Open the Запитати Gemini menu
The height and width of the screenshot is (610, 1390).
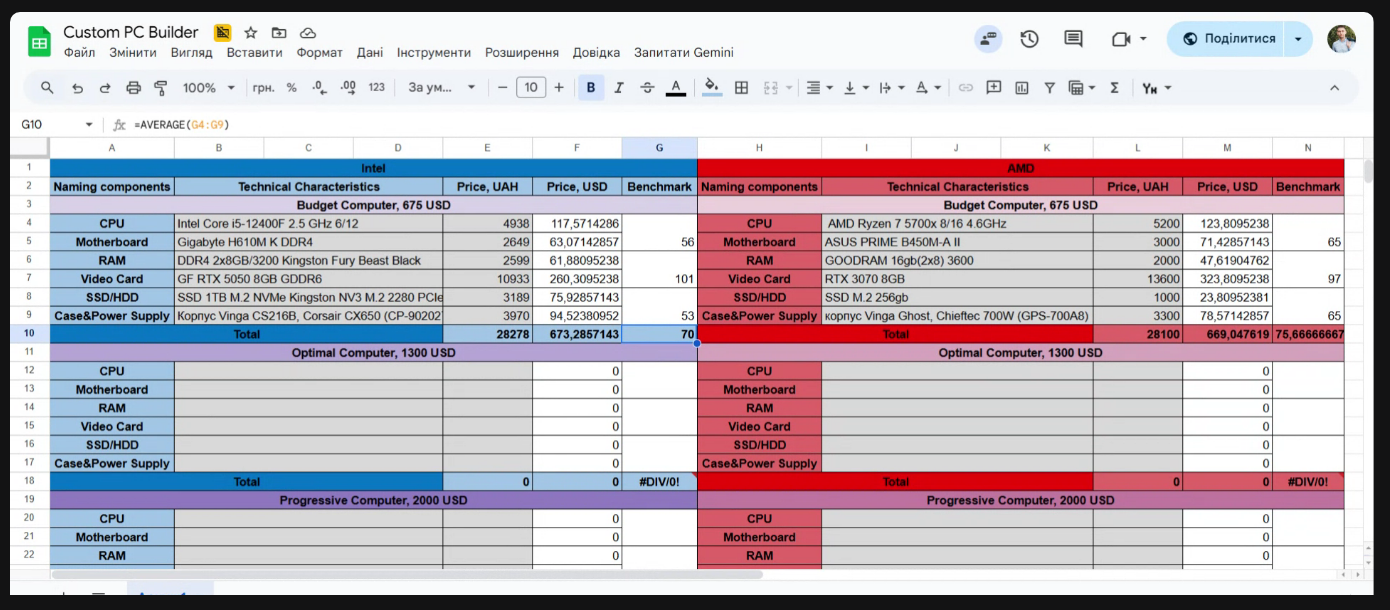684,53
